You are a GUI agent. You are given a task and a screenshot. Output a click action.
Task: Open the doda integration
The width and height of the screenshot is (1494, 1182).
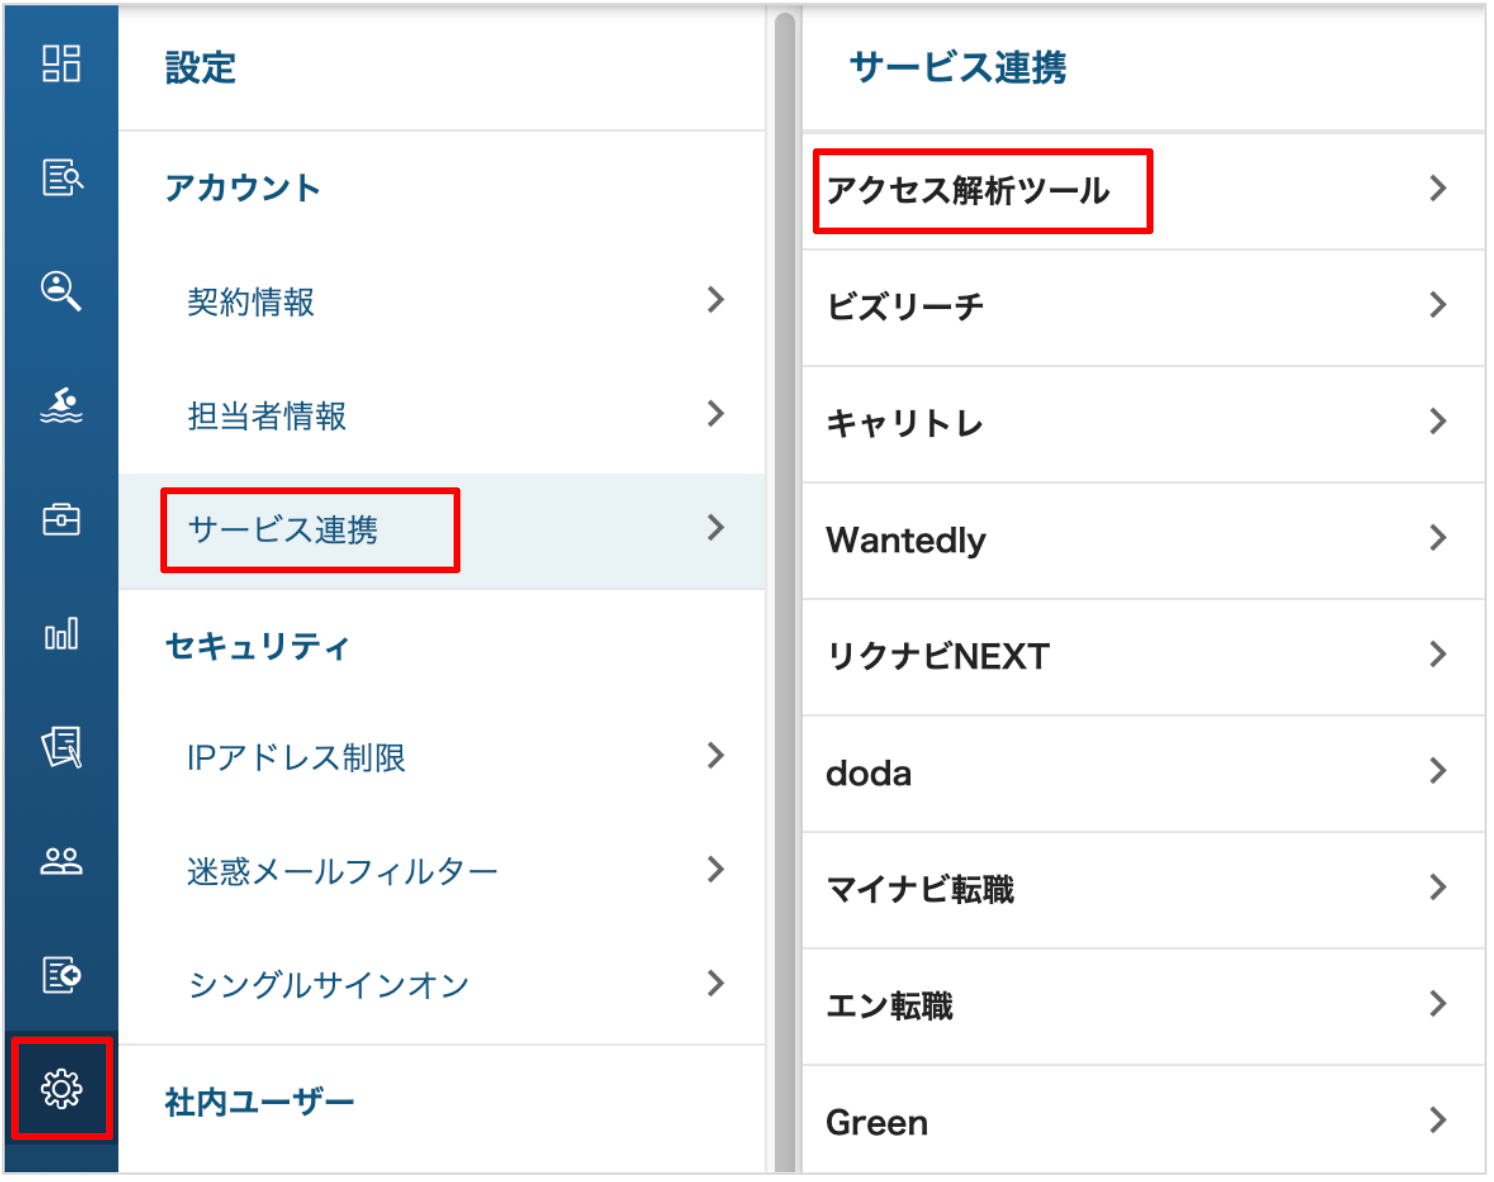pyautogui.click(x=1143, y=774)
